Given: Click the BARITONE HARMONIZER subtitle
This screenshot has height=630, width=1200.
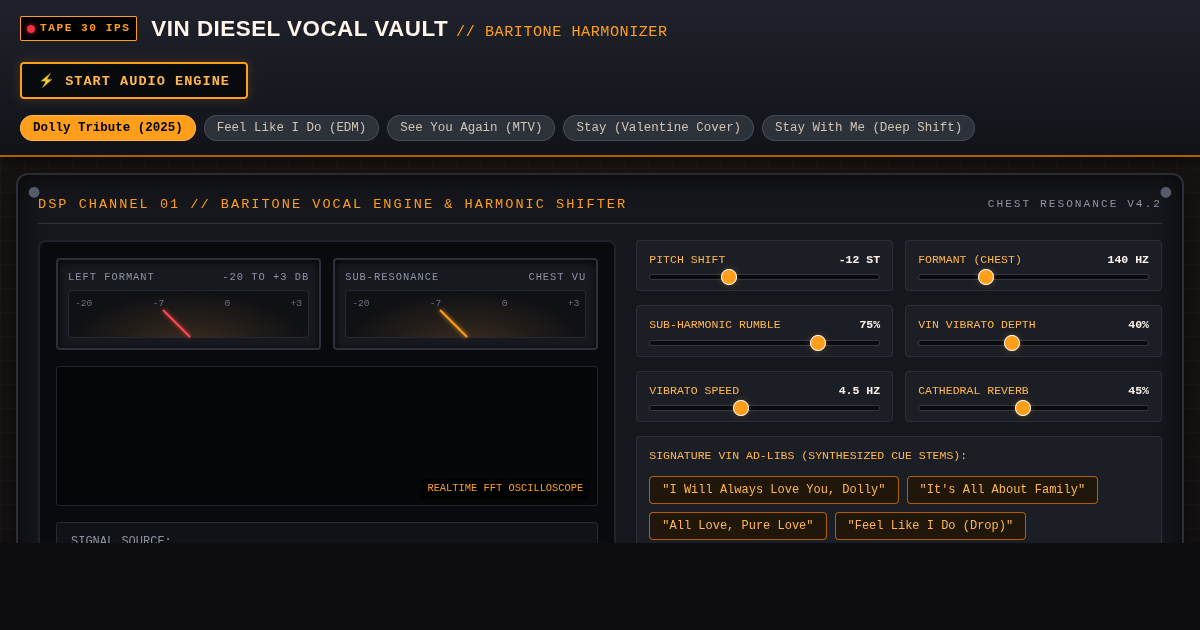Looking at the screenshot, I should (562, 32).
